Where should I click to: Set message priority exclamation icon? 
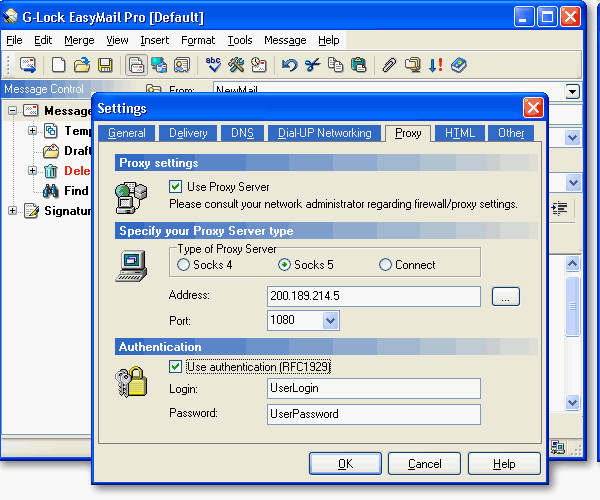435,65
